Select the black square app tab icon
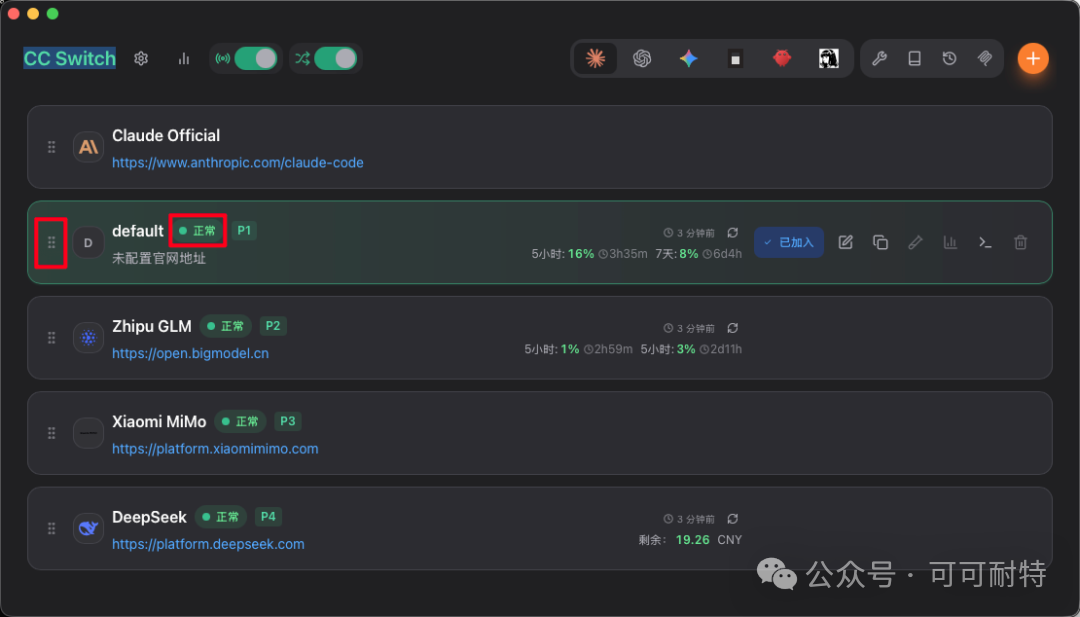 click(x=735, y=59)
